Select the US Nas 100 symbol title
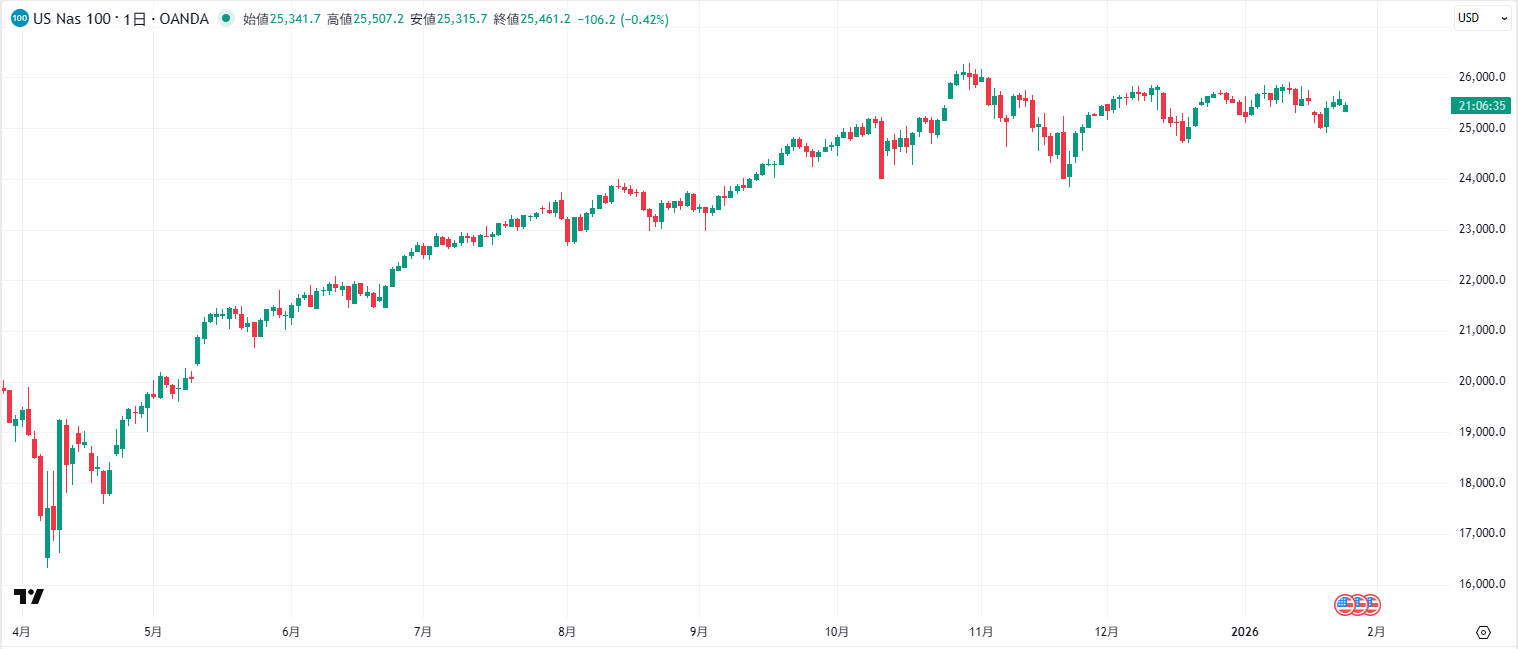1518x649 pixels. (x=74, y=18)
